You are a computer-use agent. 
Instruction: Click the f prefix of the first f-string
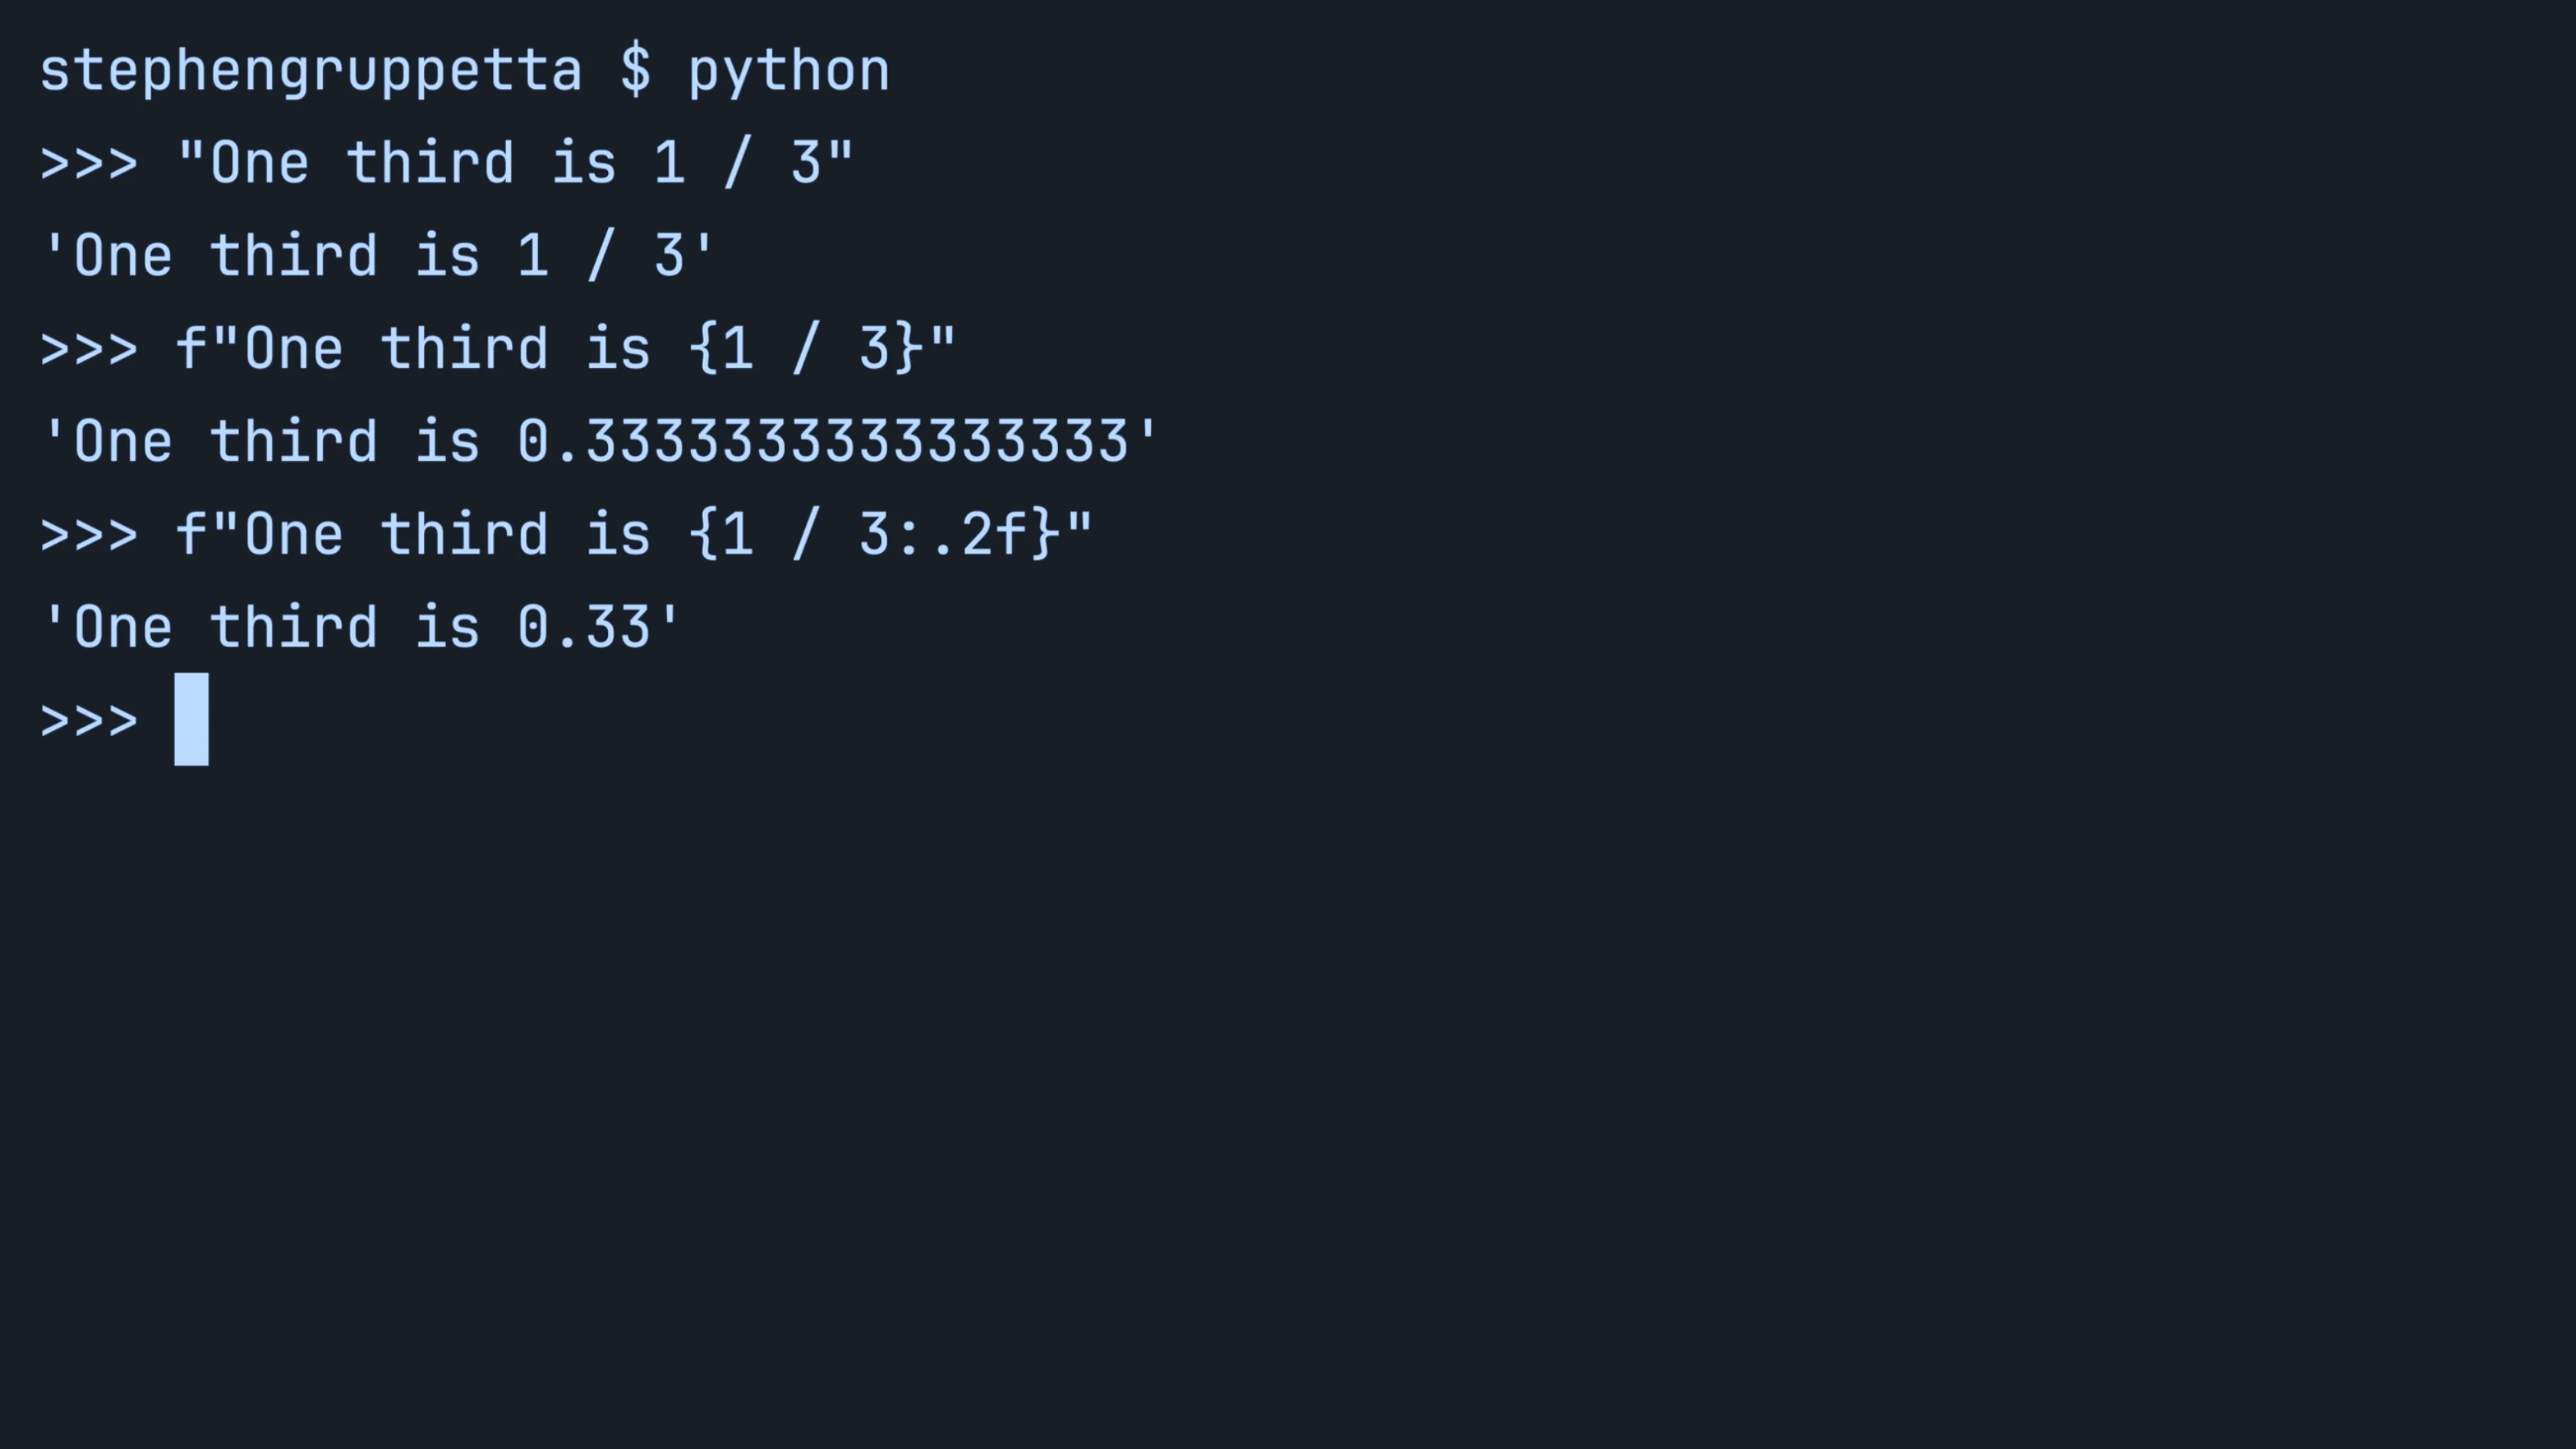coord(191,350)
